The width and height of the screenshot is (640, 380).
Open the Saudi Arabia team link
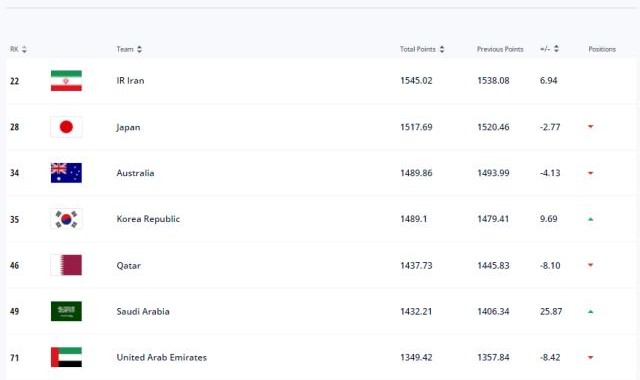[x=143, y=311]
